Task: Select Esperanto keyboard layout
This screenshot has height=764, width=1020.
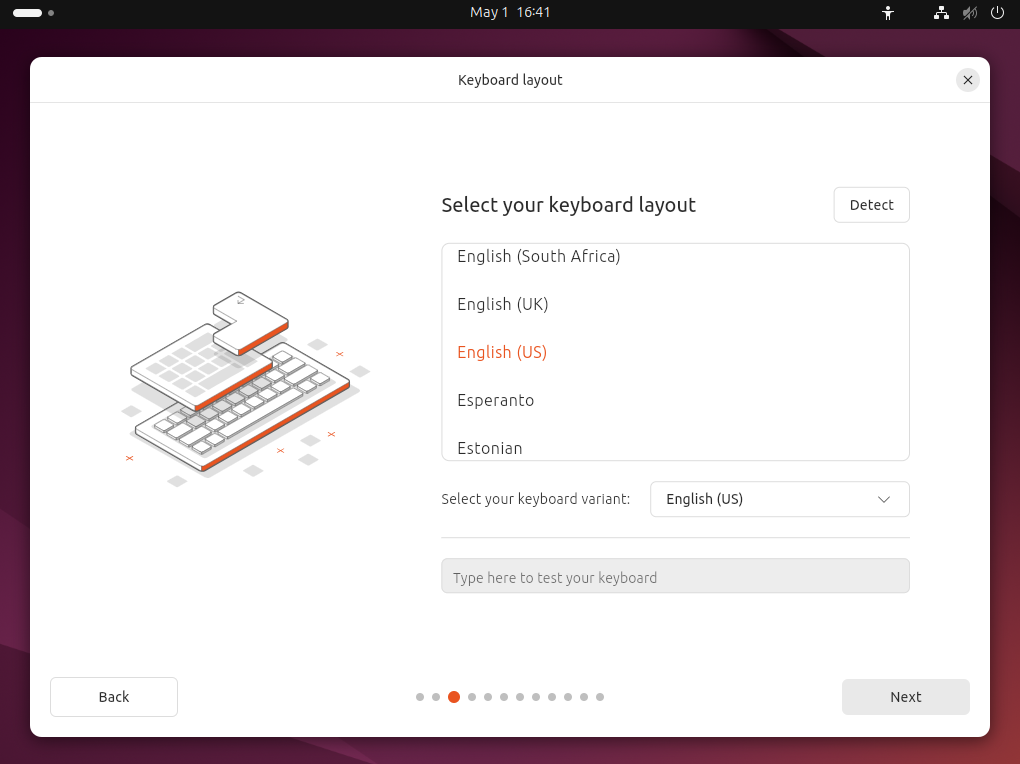Action: [x=495, y=400]
